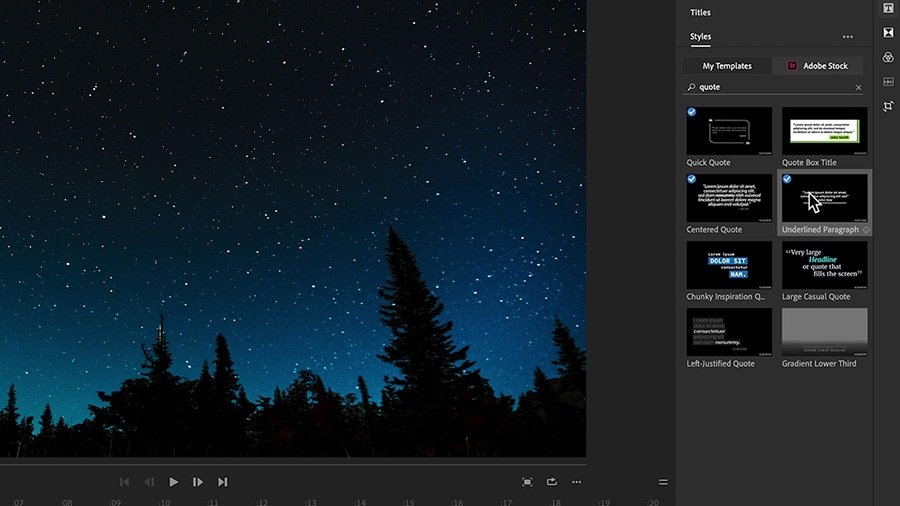Viewport: 900px width, 506px height.
Task: Open the Transitions panel icon
Action: pyautogui.click(x=888, y=33)
